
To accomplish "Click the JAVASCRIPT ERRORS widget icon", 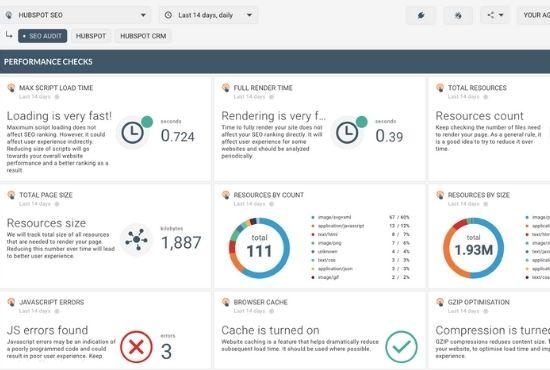I will point(11,302).
